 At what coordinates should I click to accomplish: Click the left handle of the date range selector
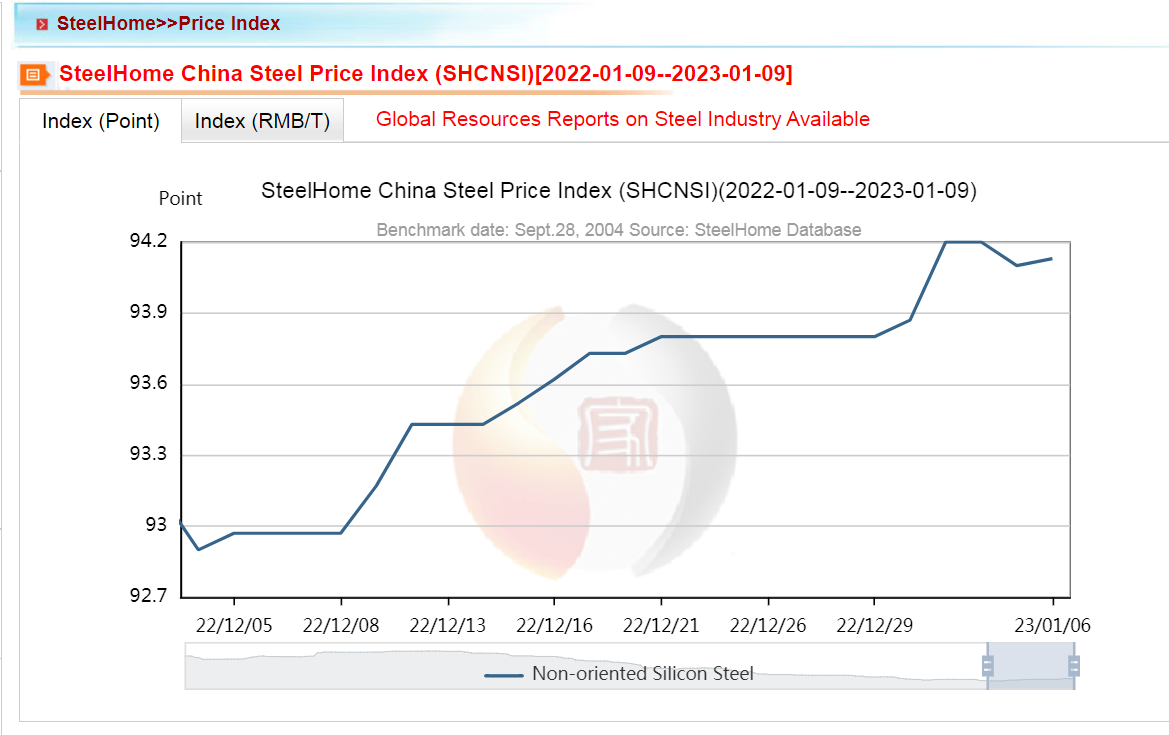pyautogui.click(x=988, y=665)
